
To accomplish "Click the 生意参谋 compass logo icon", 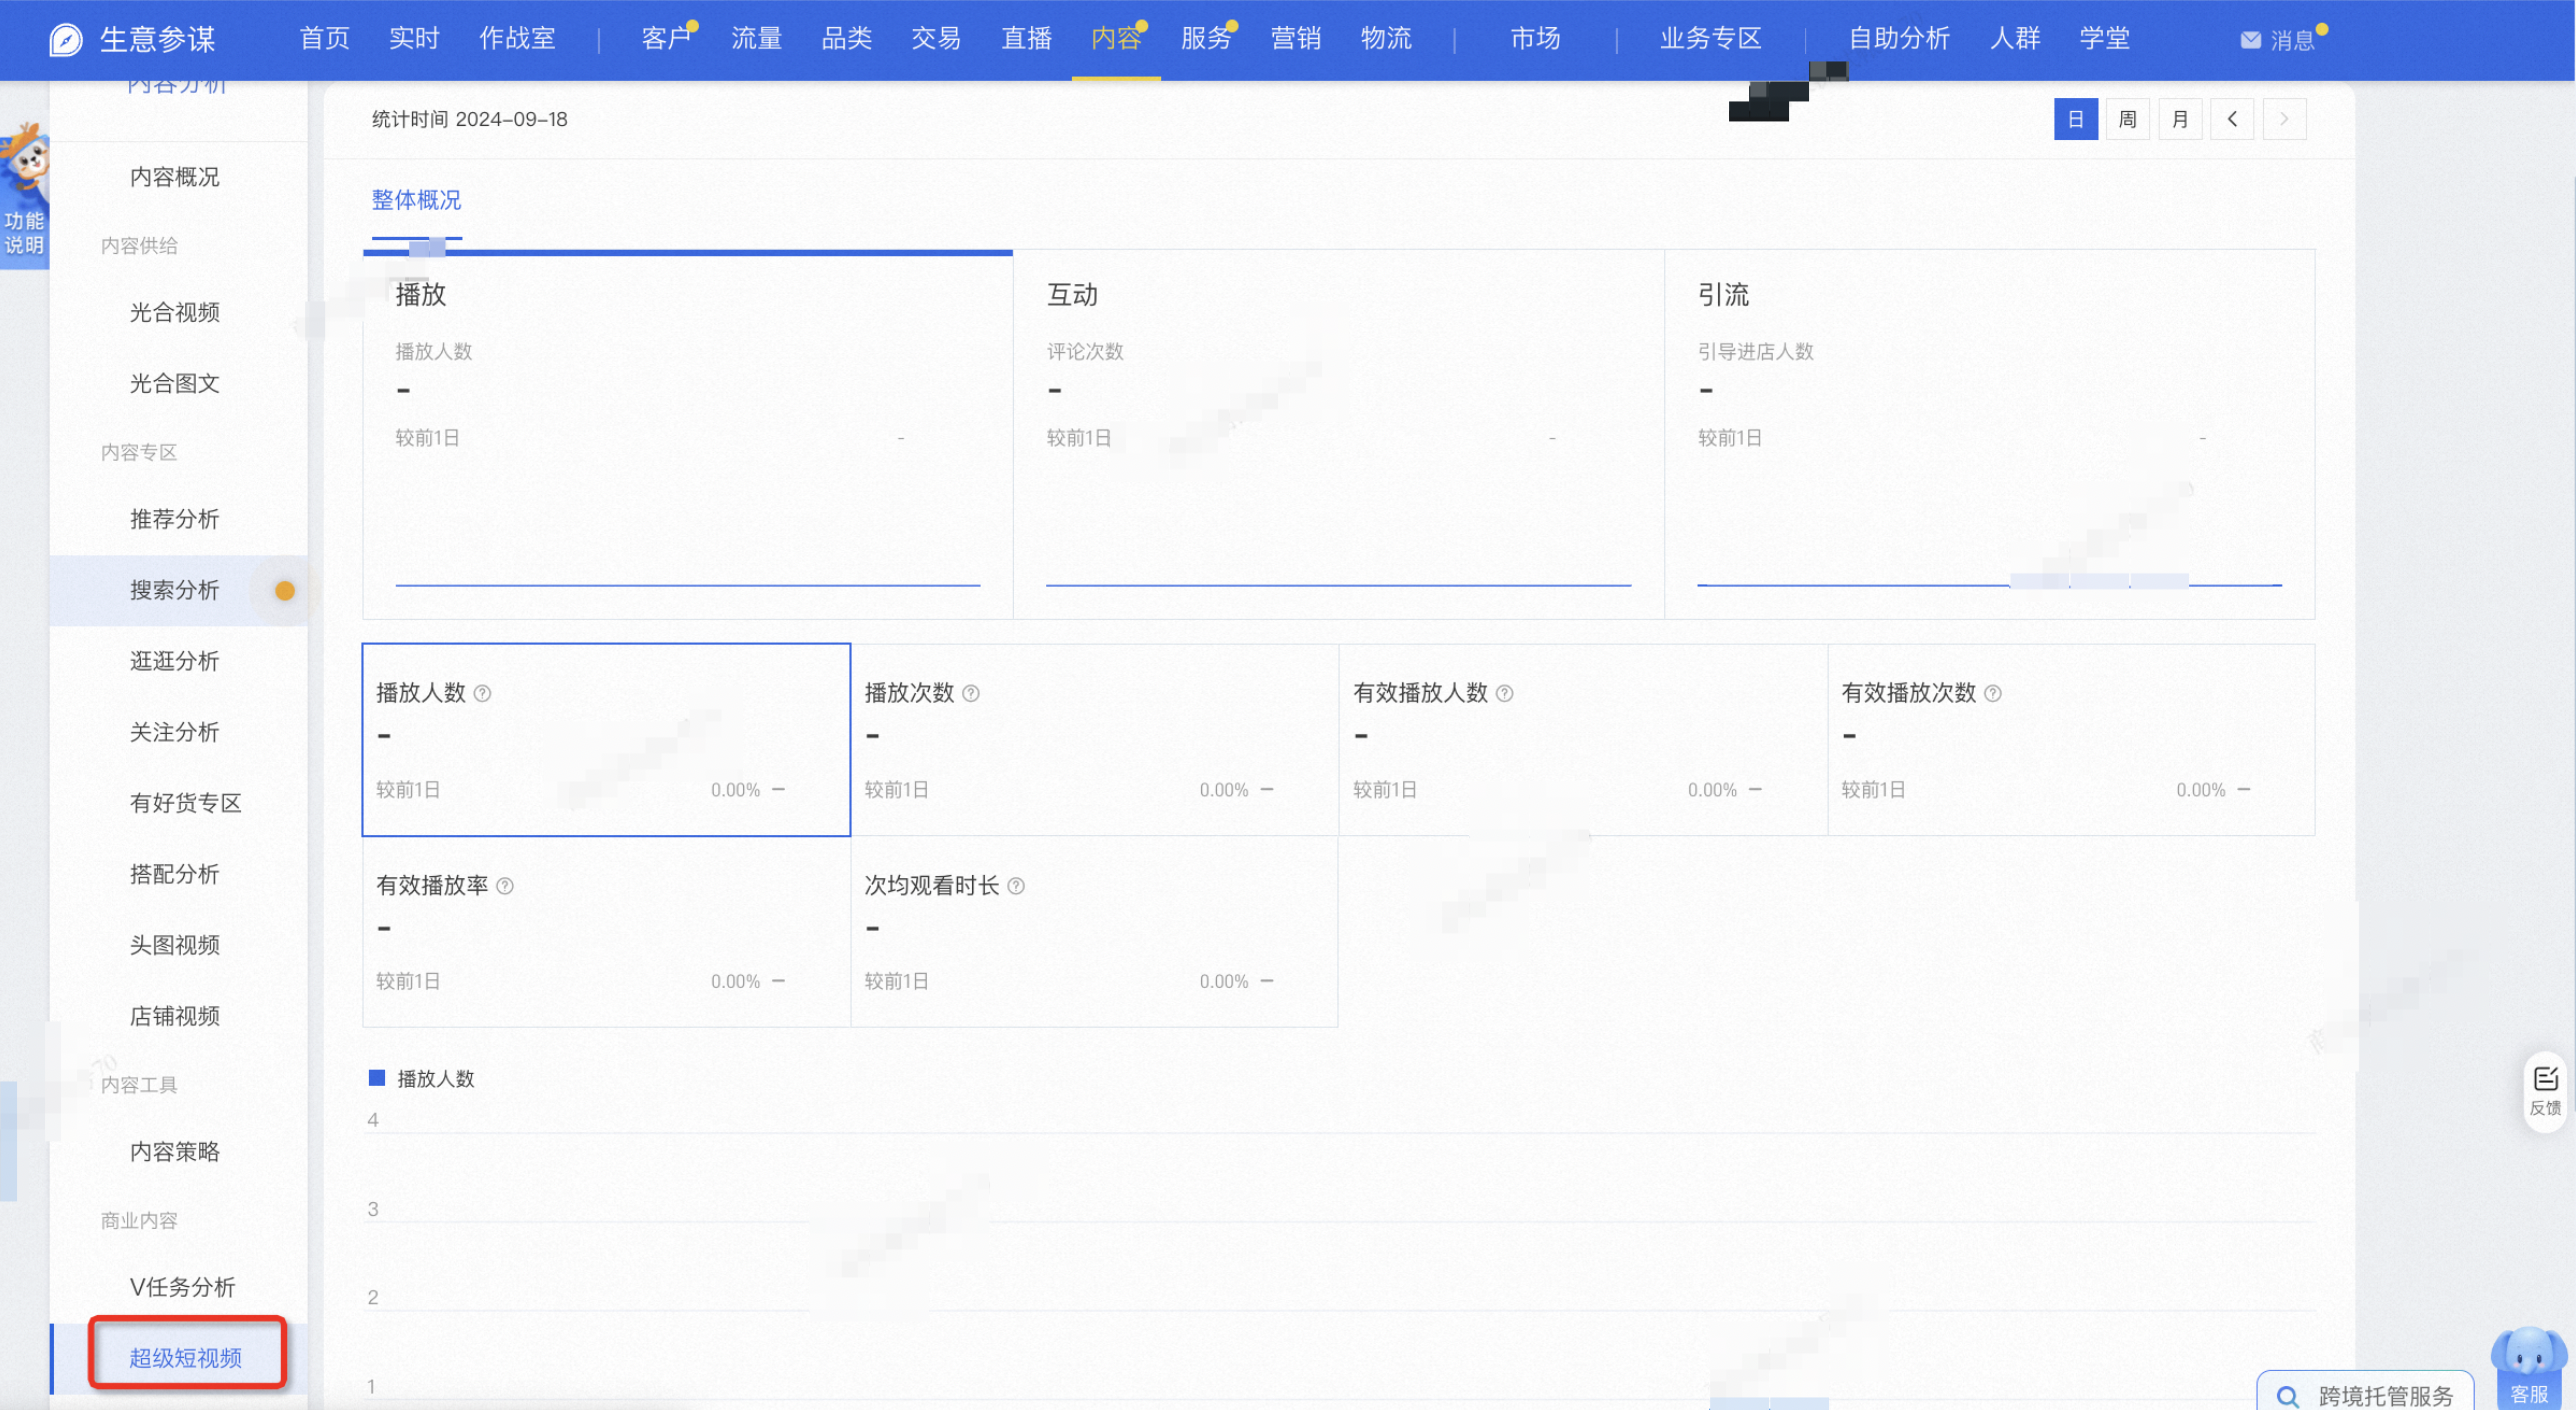I will click(66, 39).
